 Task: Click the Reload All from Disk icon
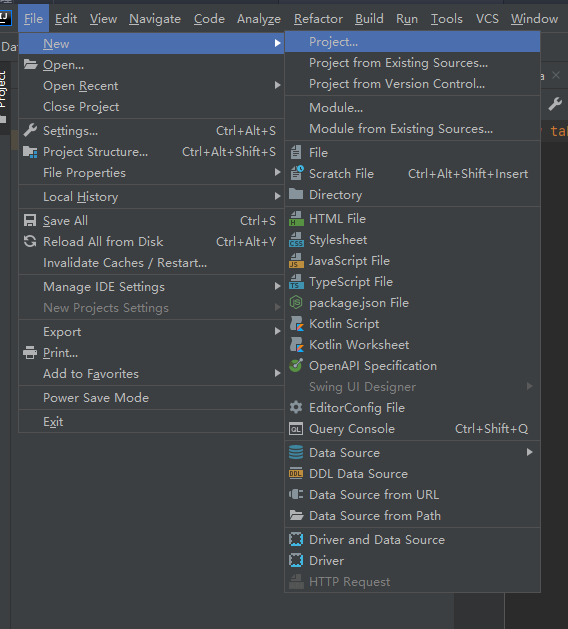coord(30,241)
